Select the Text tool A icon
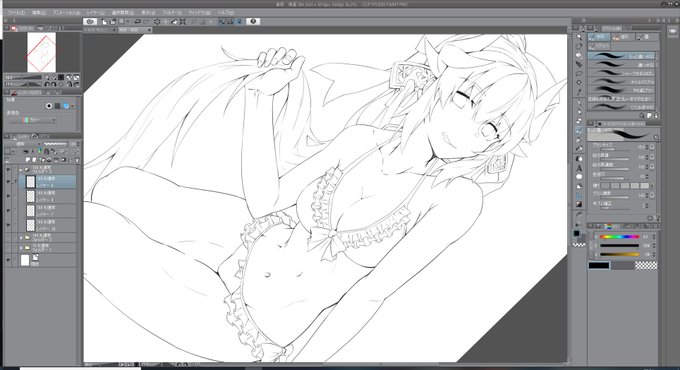The image size is (680, 370). tap(579, 168)
